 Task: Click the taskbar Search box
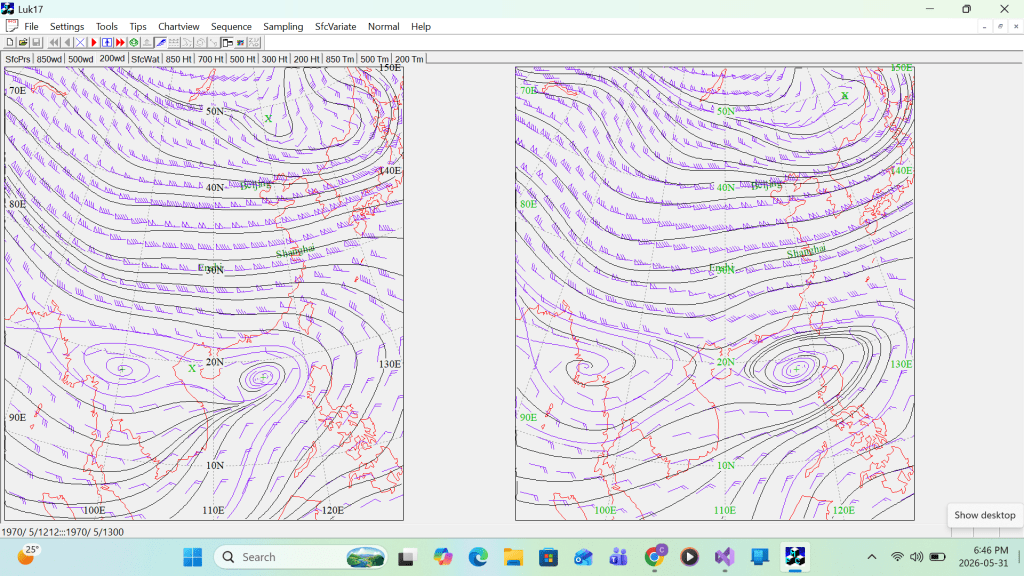[300, 557]
